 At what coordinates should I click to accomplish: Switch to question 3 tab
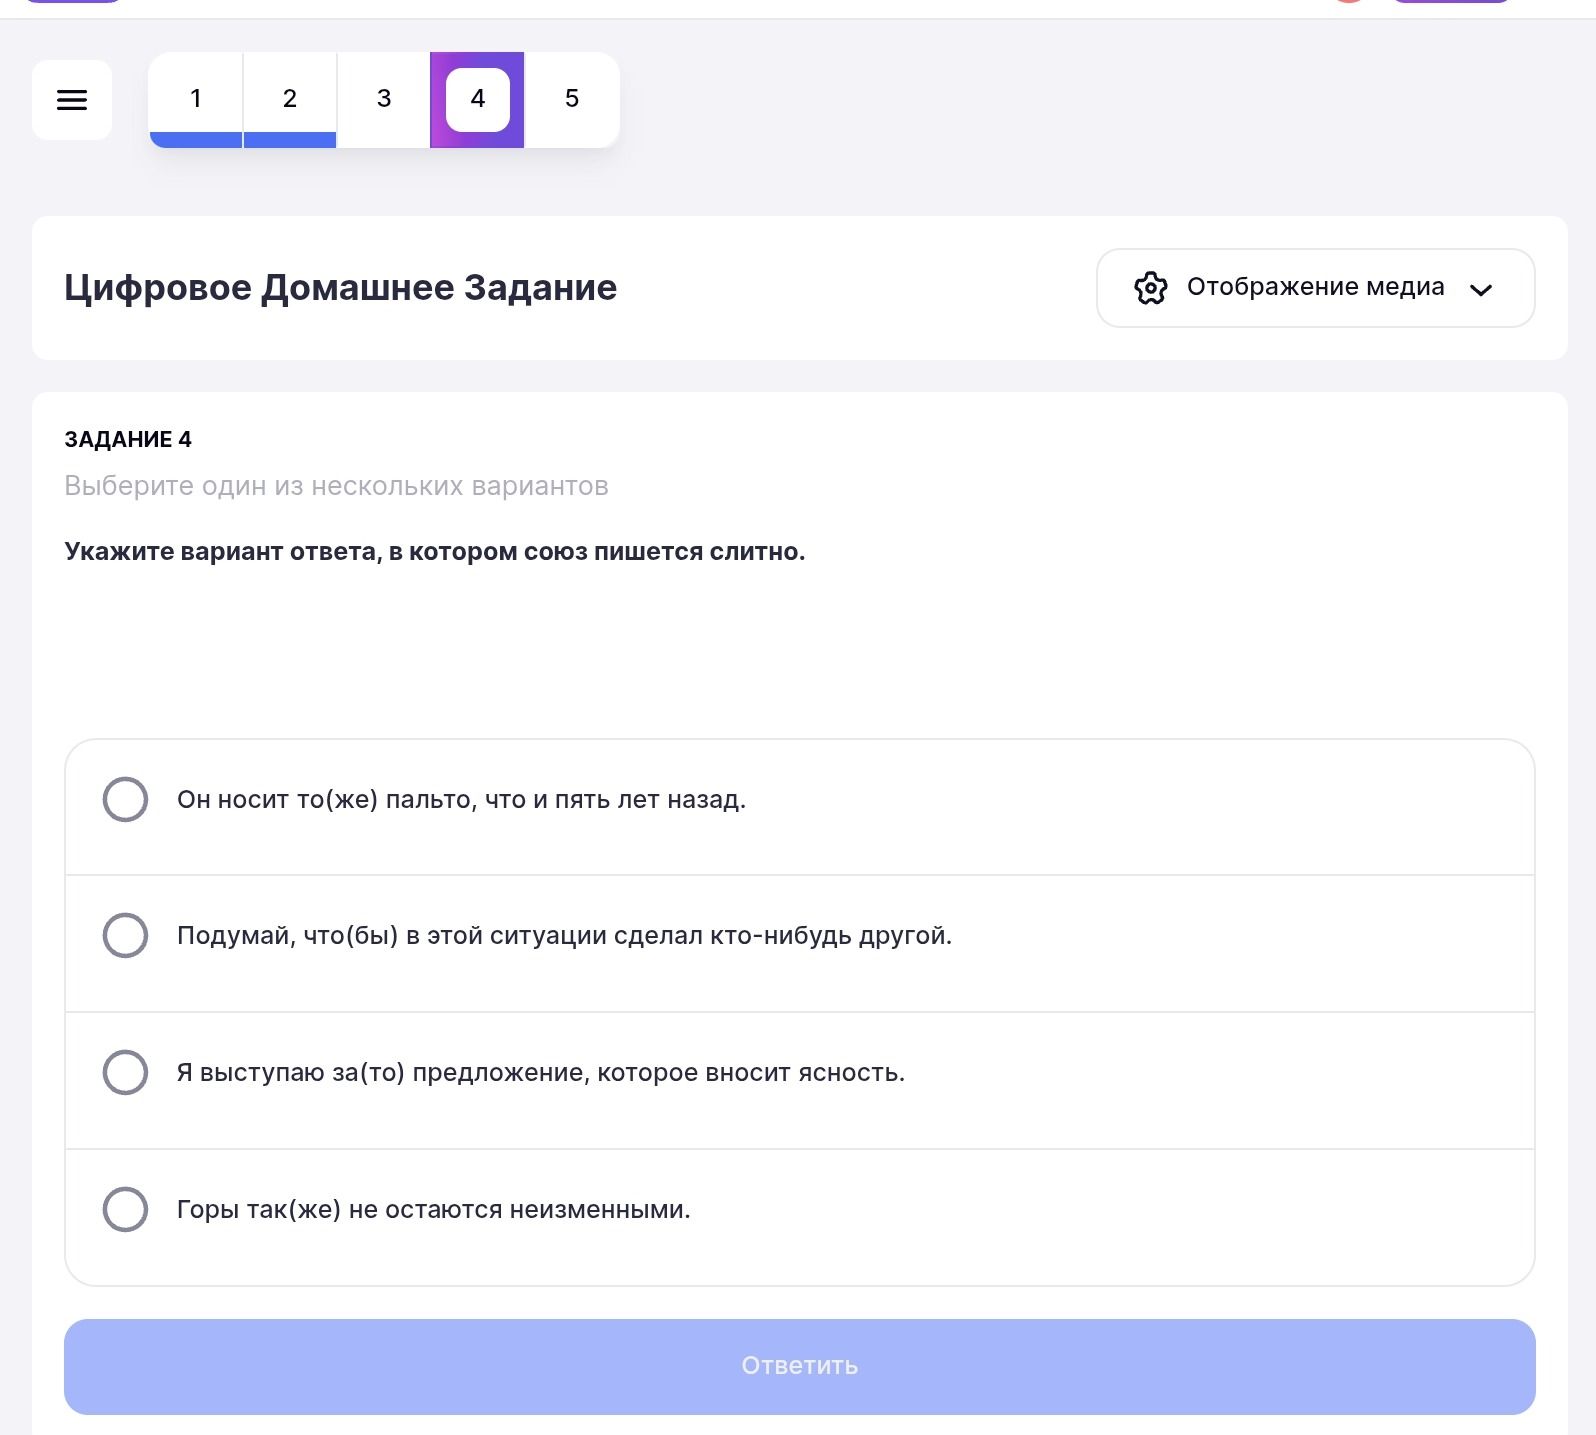(x=384, y=99)
